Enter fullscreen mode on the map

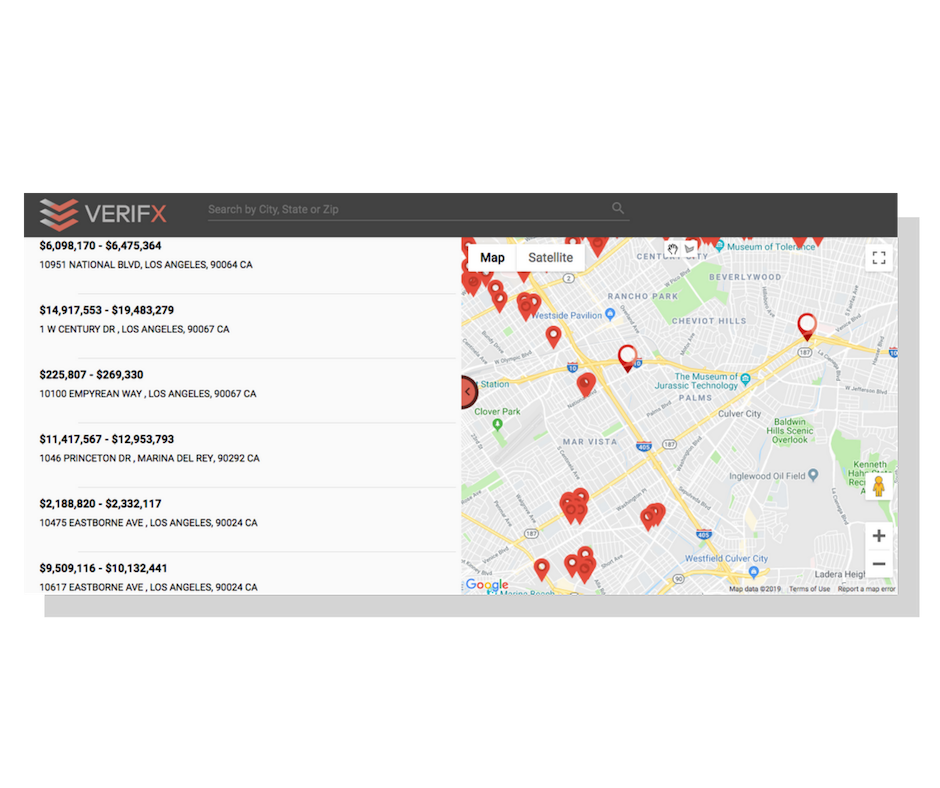pos(879,257)
